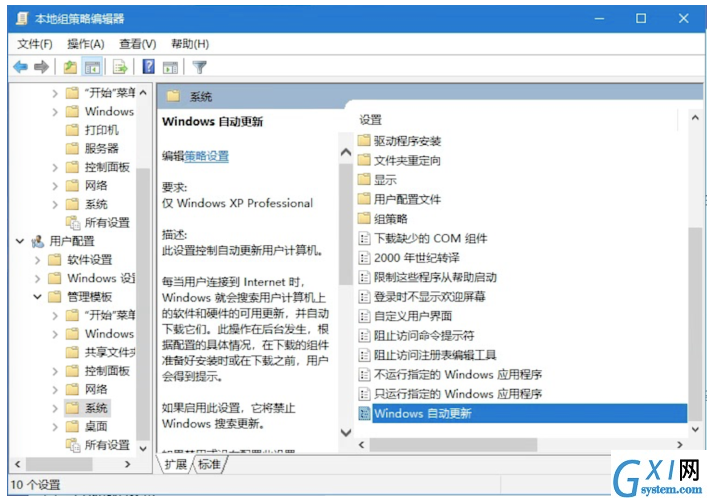
Task: Click the Up one level folder icon
Action: 70,67
